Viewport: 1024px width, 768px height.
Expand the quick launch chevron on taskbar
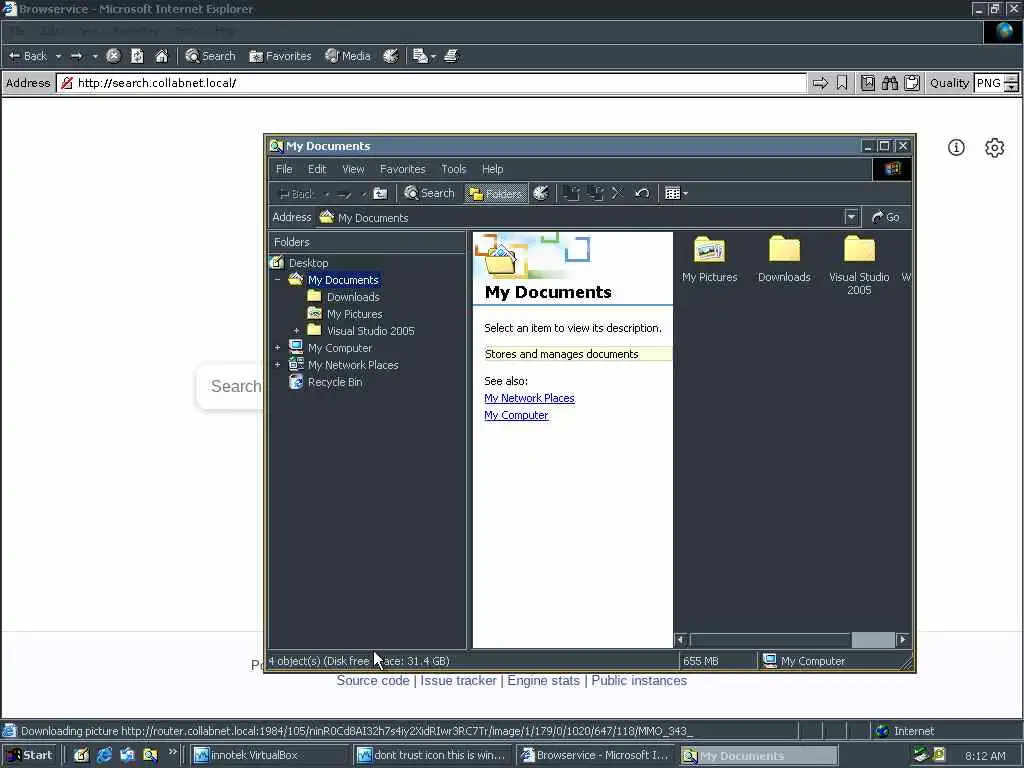[172, 753]
